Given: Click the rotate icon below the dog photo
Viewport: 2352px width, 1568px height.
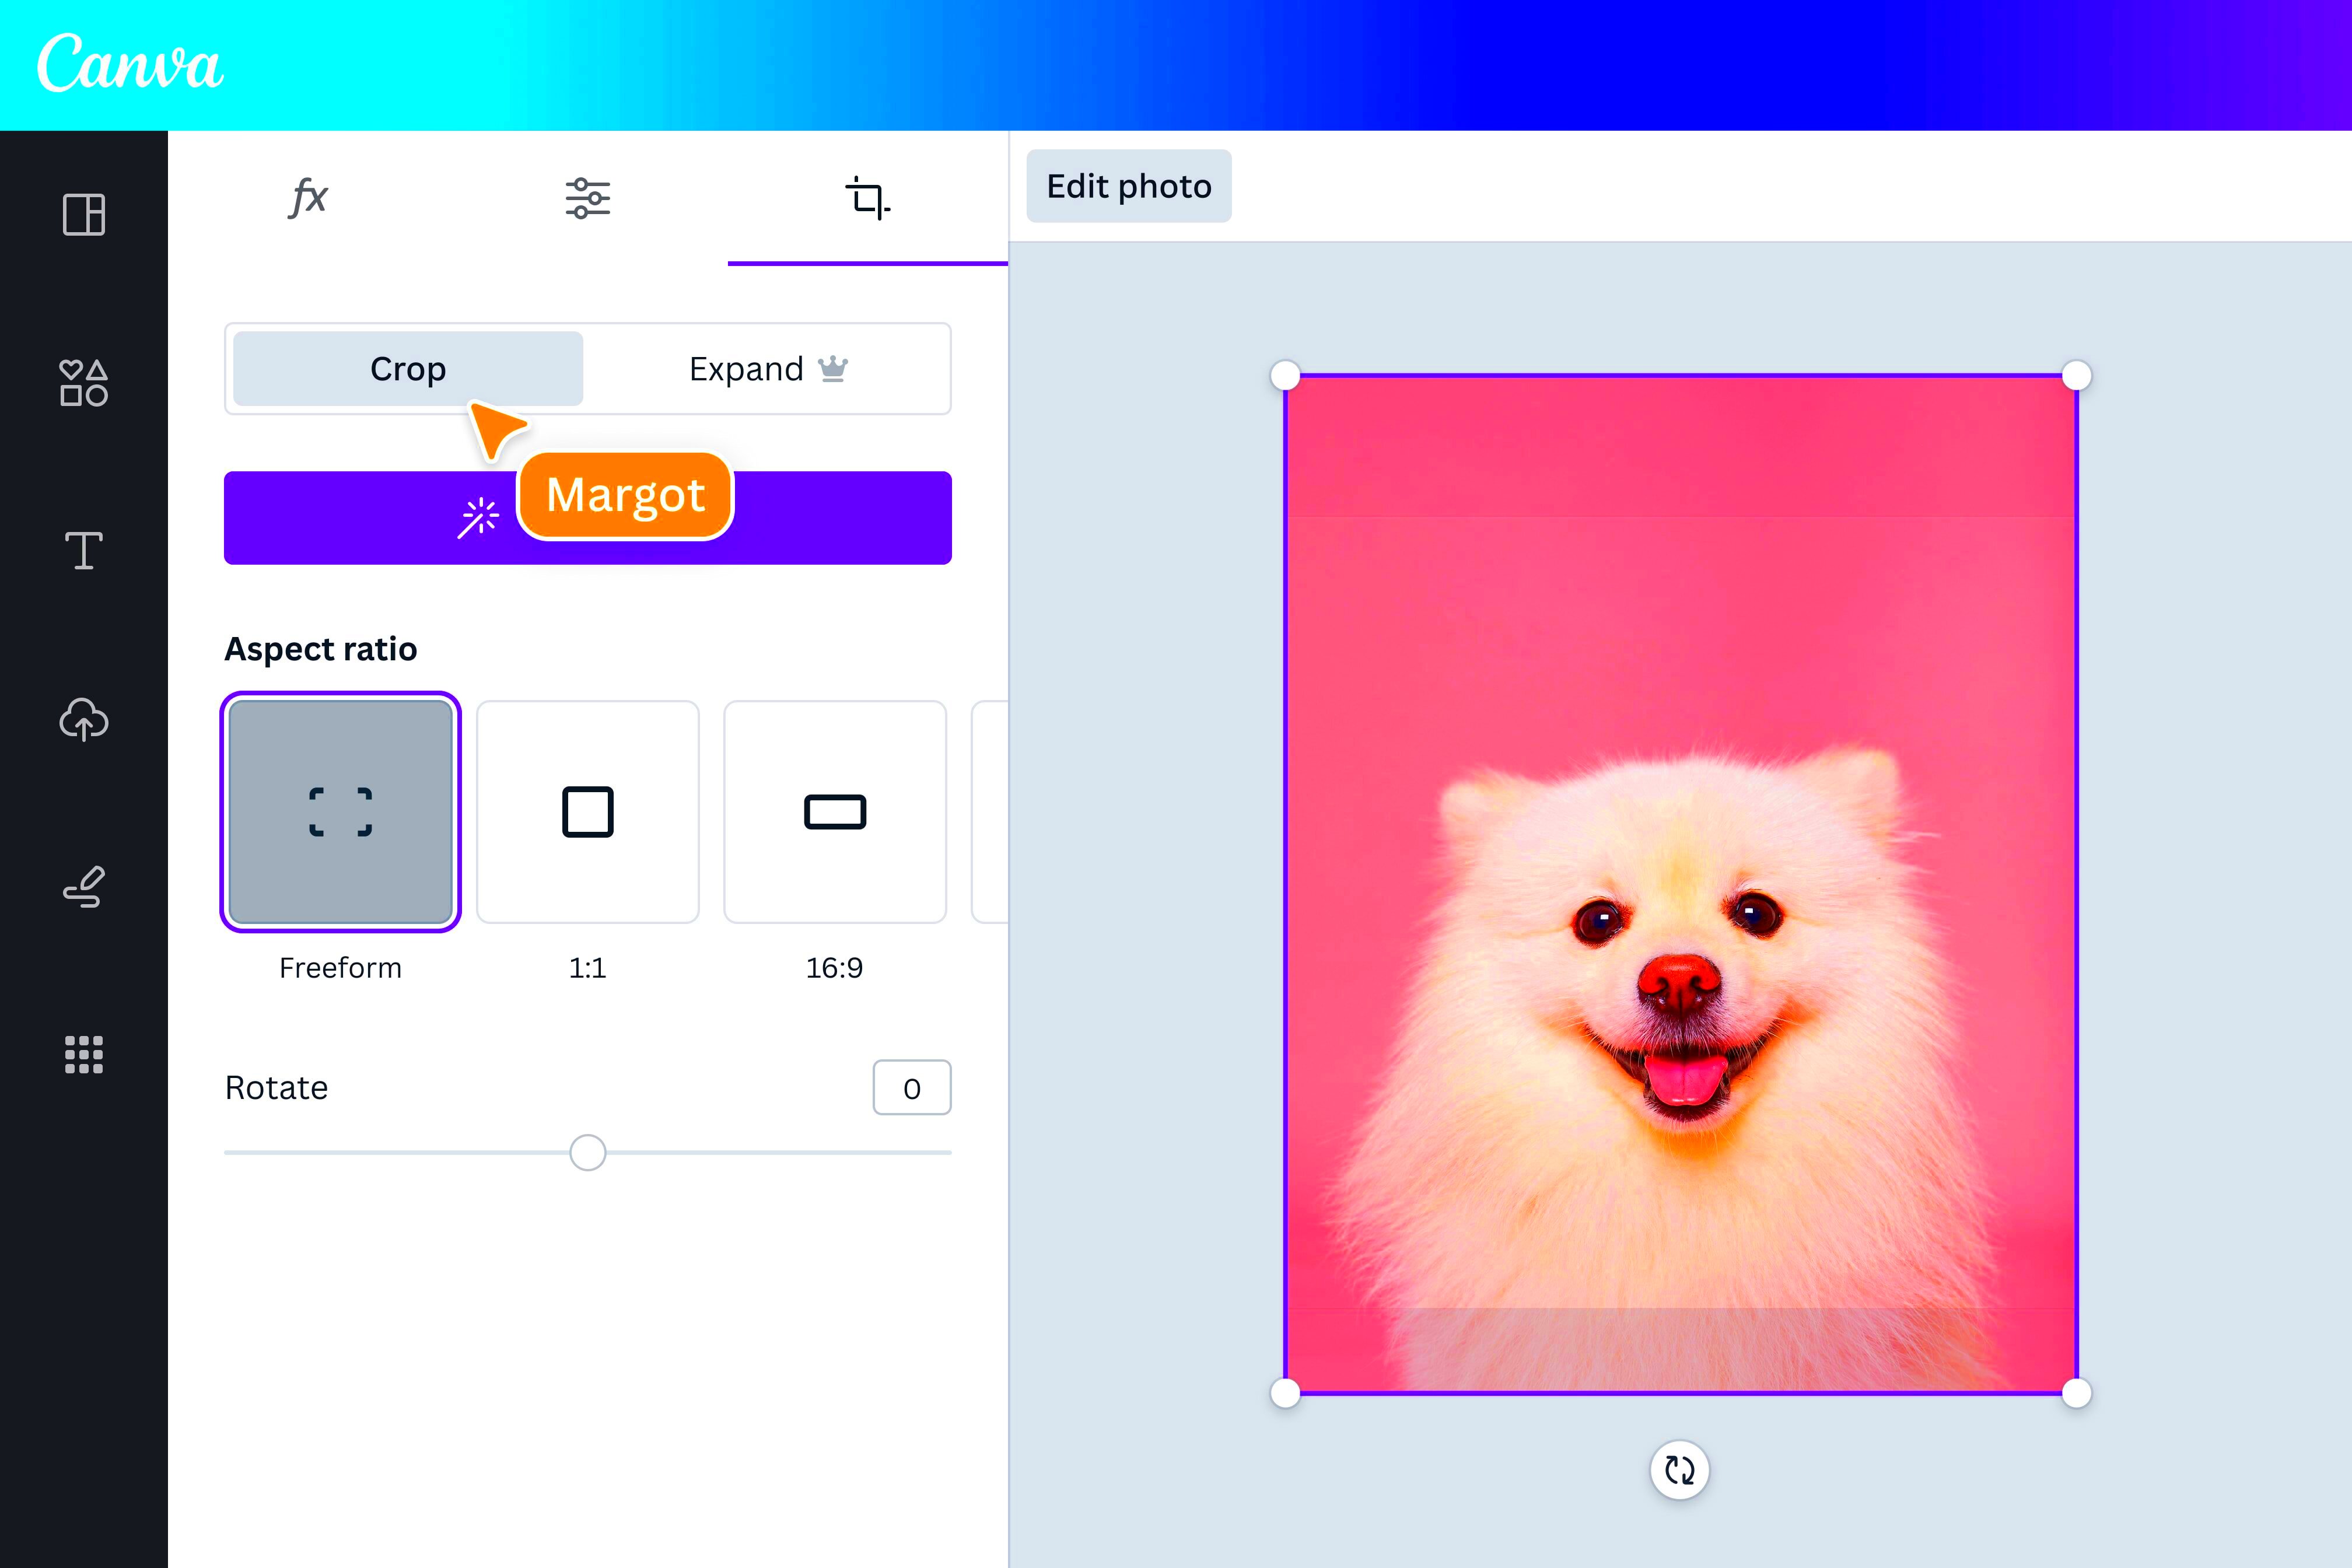Looking at the screenshot, I should [x=1680, y=1470].
